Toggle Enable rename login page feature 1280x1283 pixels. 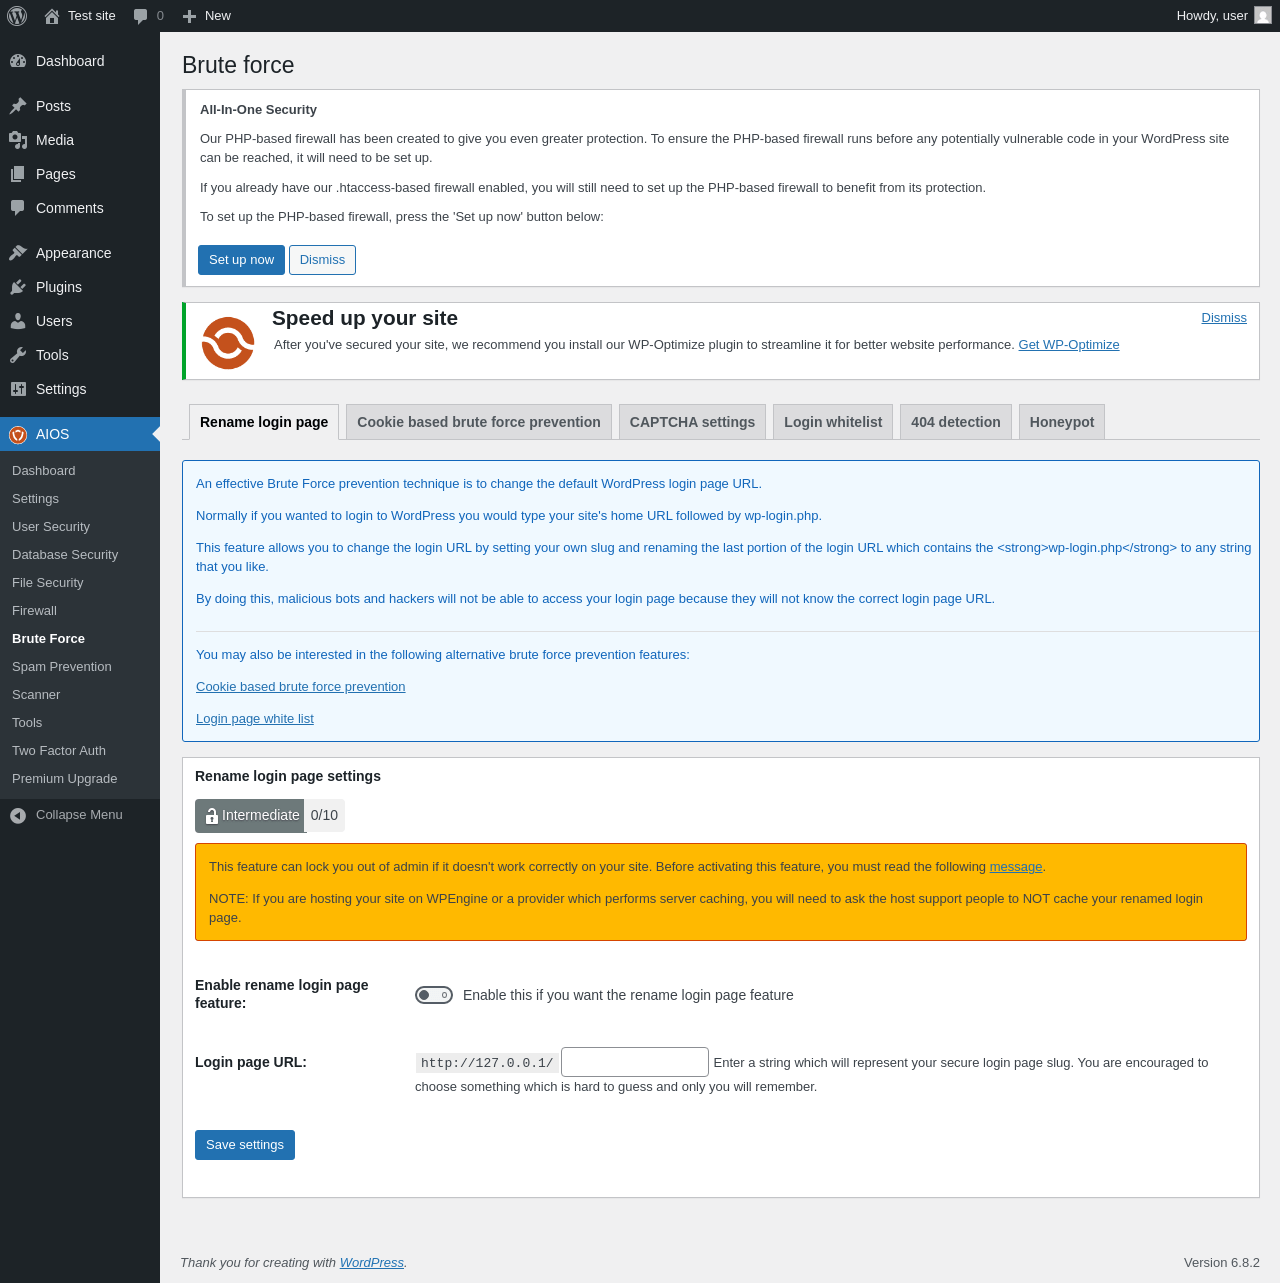434,995
